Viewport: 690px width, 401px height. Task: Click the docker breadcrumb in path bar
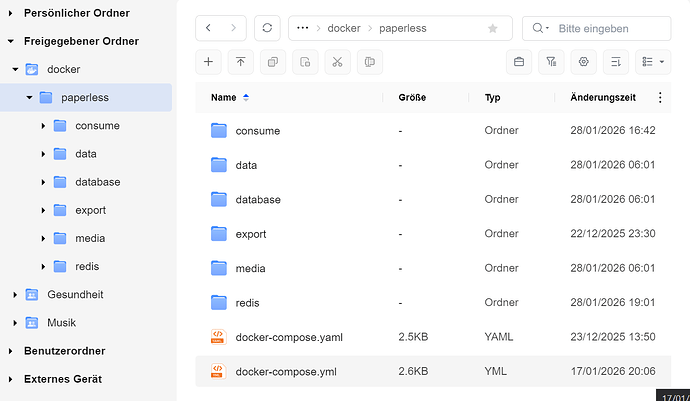point(344,28)
